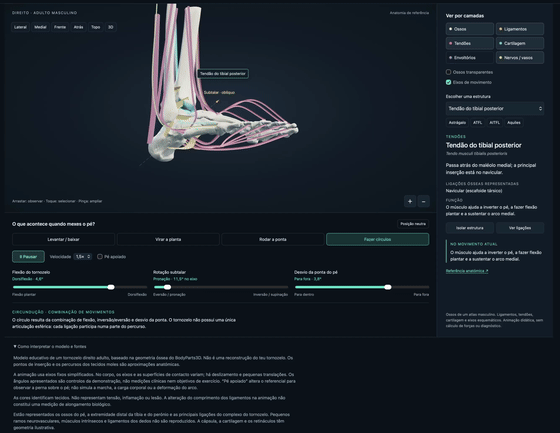This screenshot has width=560, height=433.
Task: Zoom out with the minus button
Action: click(x=424, y=201)
